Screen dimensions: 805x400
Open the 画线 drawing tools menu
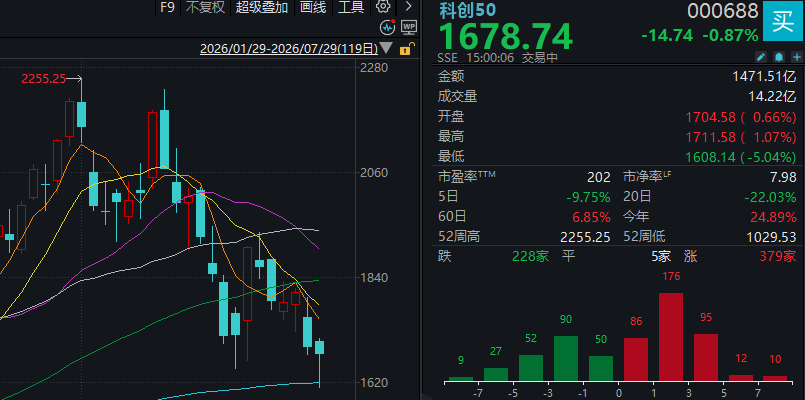(313, 7)
